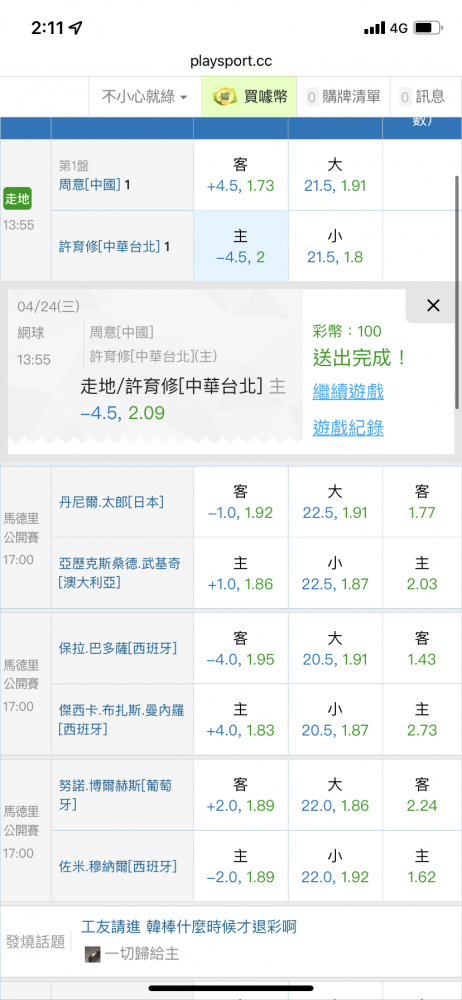Click the 遊戲紀錄 link
The height and width of the screenshot is (1000, 462).
point(348,428)
